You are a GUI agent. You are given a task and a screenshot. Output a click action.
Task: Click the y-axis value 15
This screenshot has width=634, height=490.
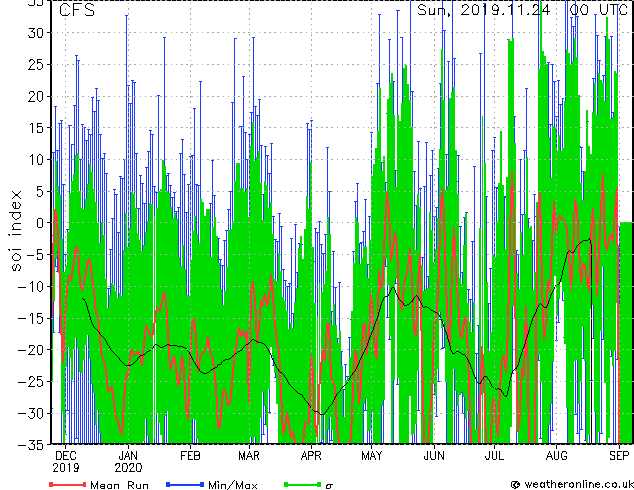(36, 128)
